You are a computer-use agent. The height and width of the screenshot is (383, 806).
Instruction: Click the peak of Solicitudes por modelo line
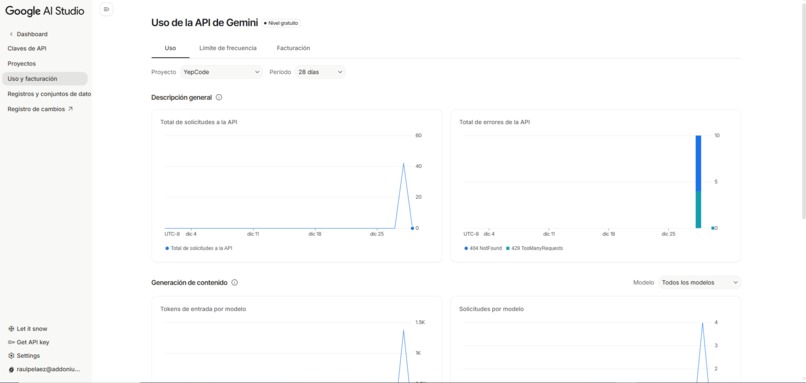702,323
